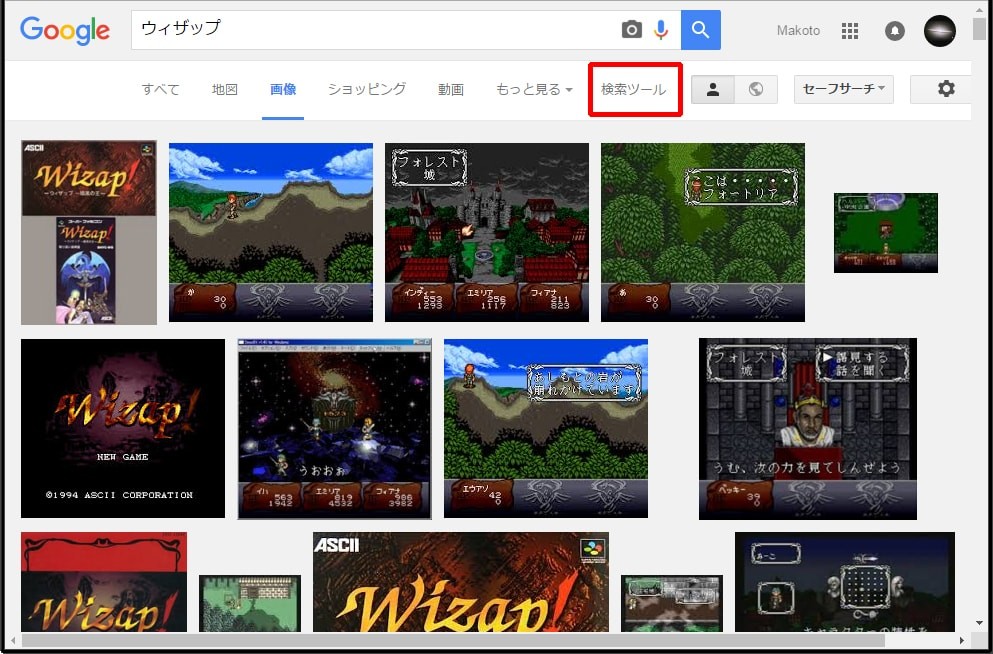Screen dimensions: 993x654
Task: Open the king throne room screenshot
Action: [x=807, y=429]
